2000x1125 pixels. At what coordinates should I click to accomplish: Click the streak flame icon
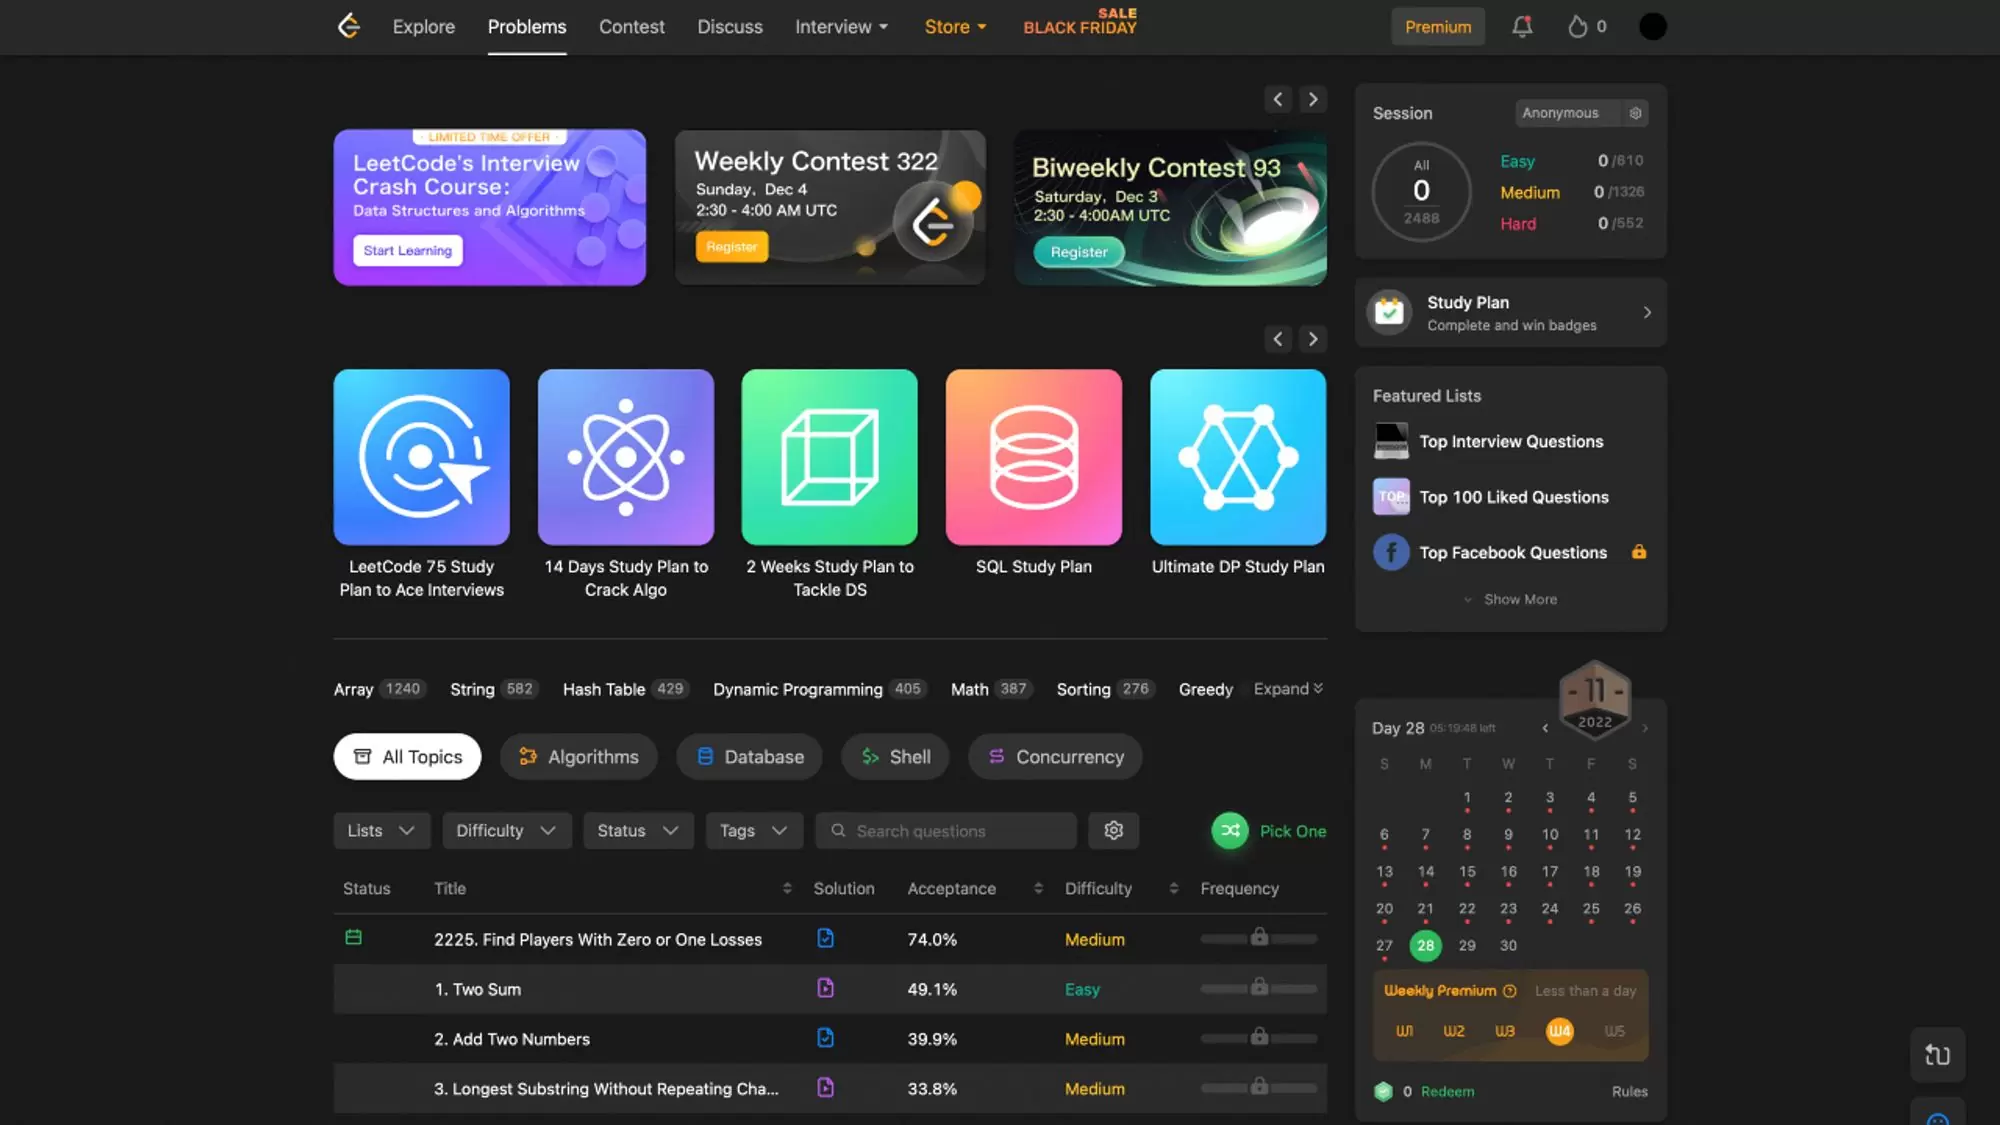(1577, 27)
